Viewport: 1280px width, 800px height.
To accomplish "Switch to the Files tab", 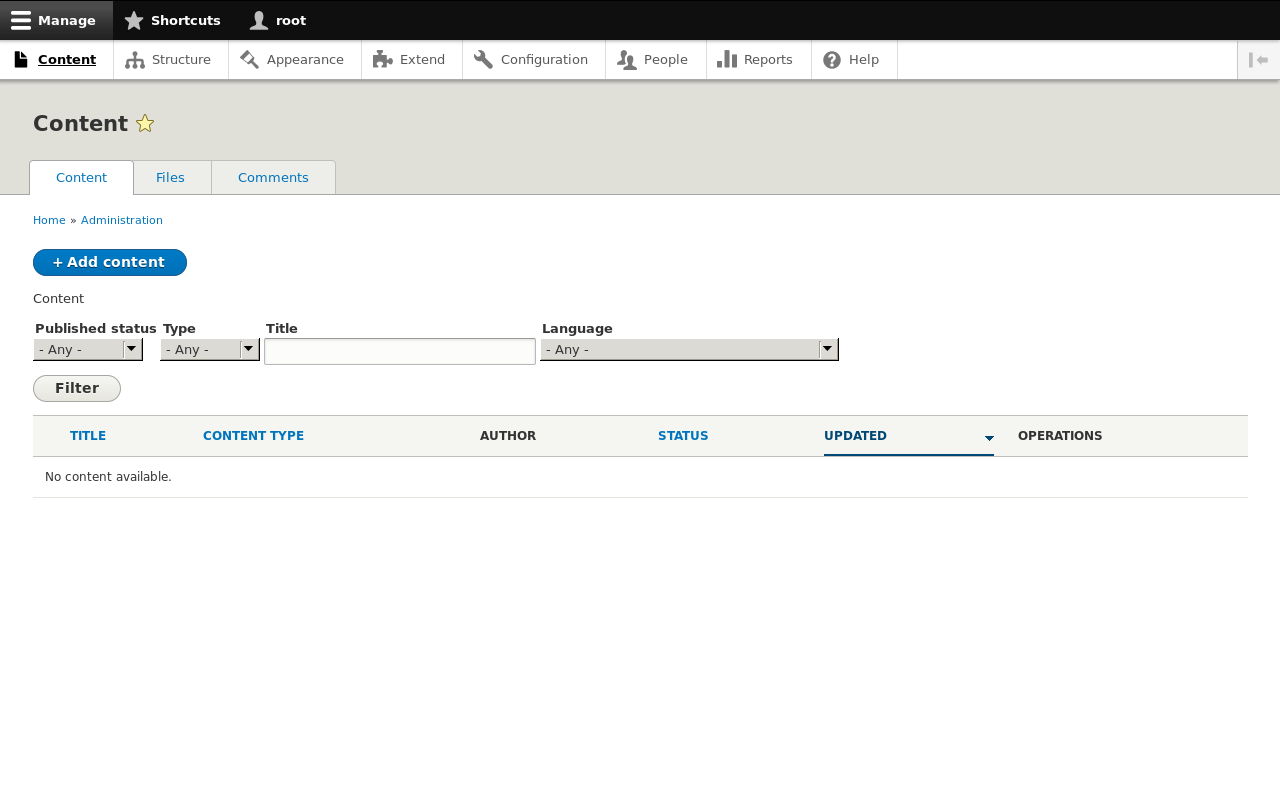I will (171, 177).
